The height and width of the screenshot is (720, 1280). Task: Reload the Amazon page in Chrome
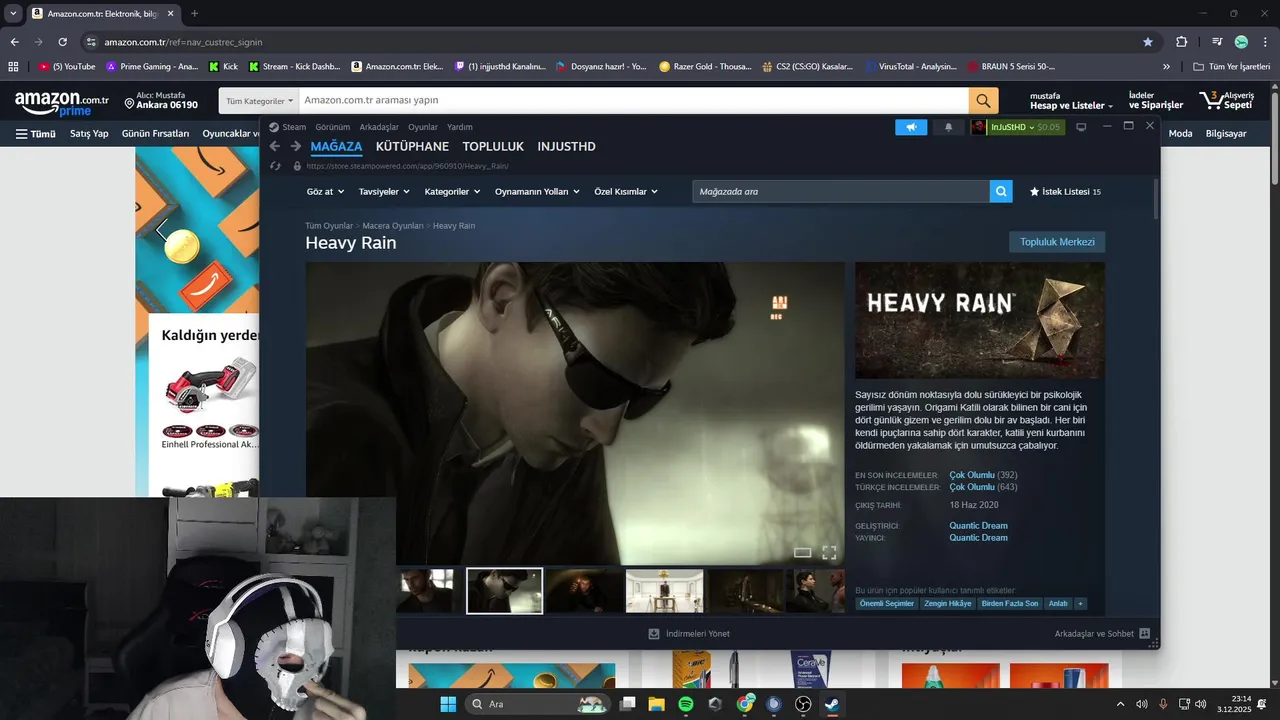(x=63, y=42)
